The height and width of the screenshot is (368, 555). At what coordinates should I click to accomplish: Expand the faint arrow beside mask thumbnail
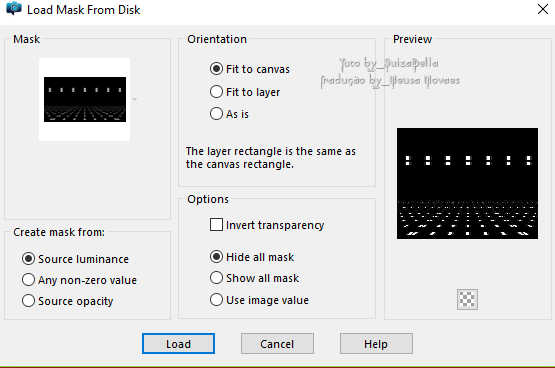[x=135, y=99]
